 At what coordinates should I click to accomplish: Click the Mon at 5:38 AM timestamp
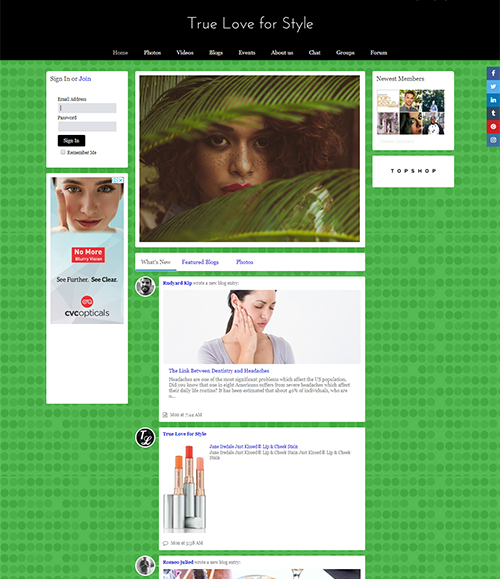coord(186,543)
